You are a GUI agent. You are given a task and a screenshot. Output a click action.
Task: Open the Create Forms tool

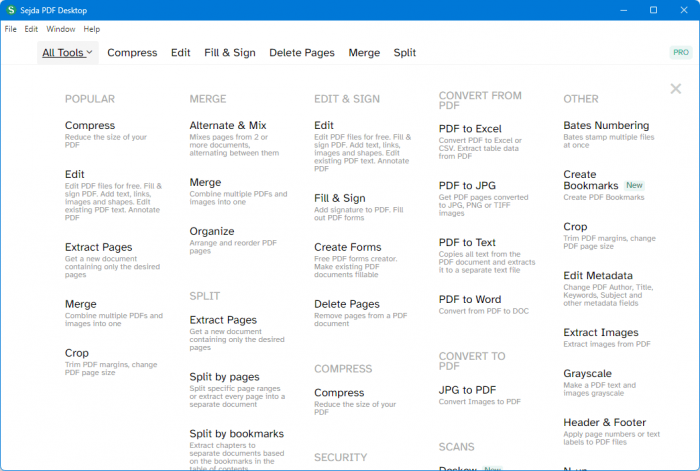348,247
